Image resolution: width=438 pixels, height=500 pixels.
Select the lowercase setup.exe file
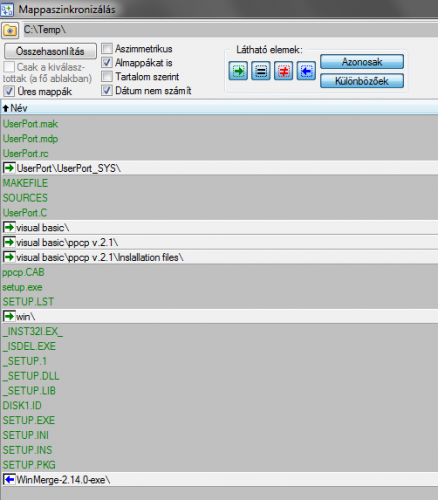tap(22, 287)
